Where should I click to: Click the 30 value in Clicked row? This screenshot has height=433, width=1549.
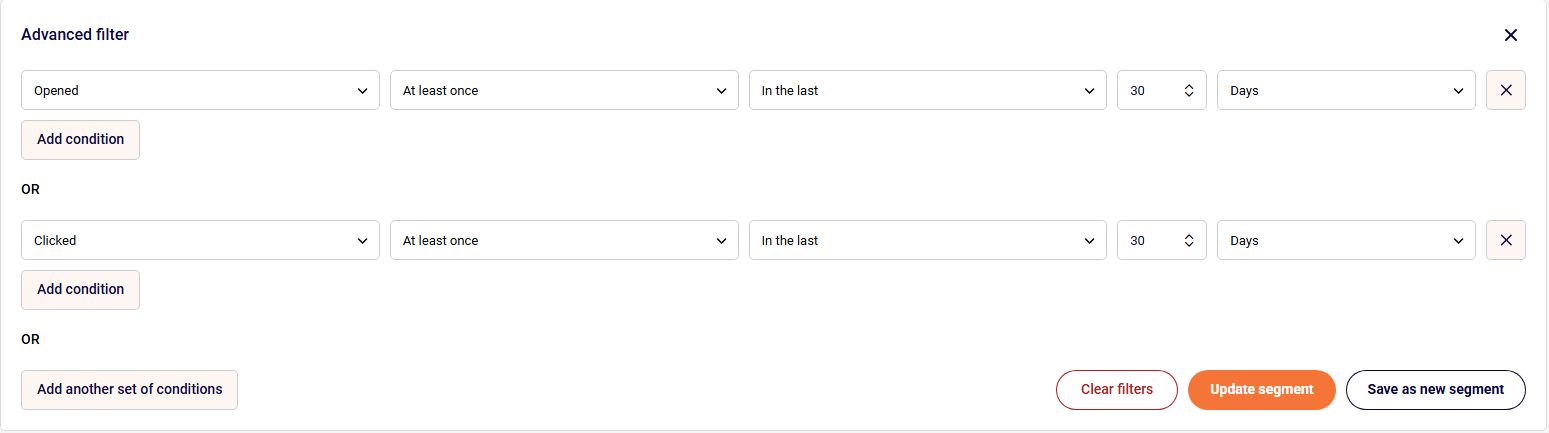1139,240
